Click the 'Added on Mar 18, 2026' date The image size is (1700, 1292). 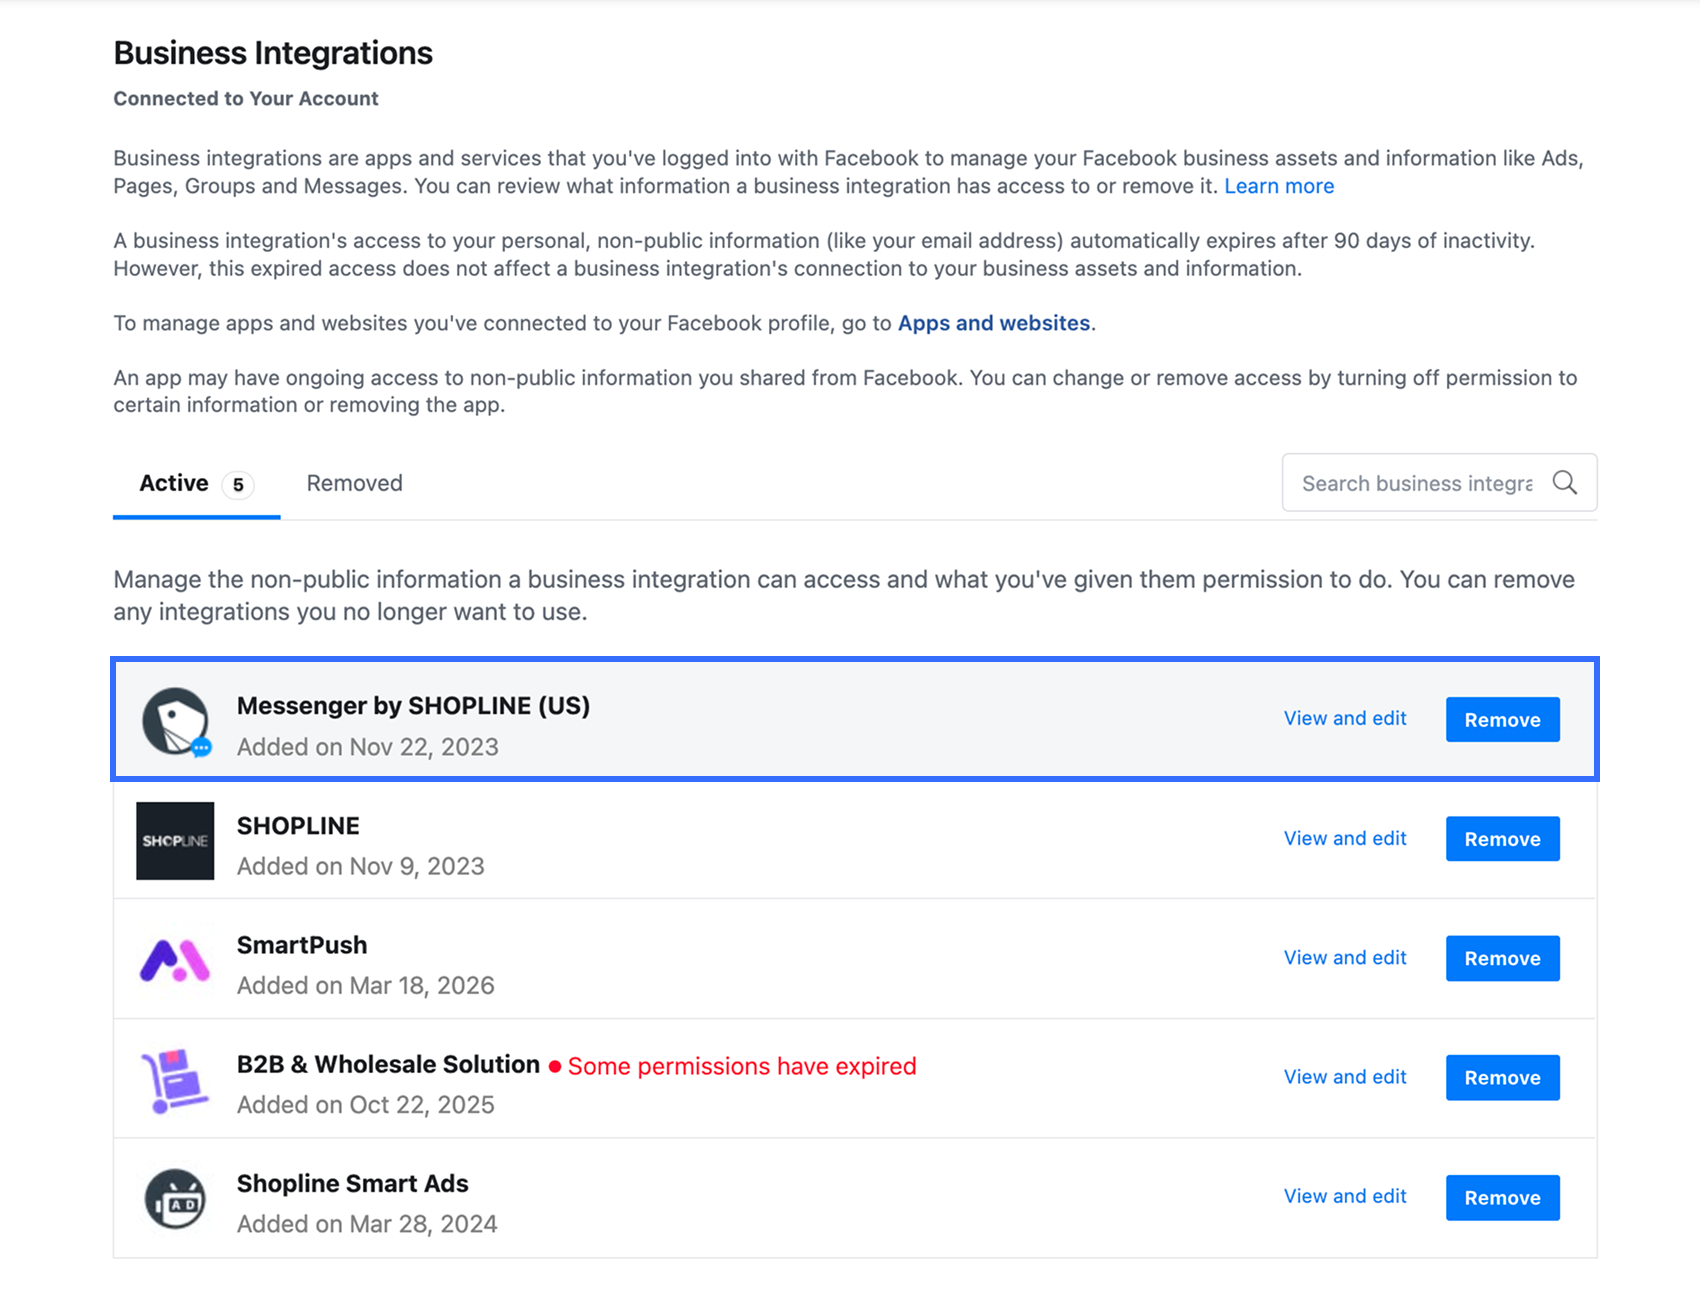pos(365,985)
